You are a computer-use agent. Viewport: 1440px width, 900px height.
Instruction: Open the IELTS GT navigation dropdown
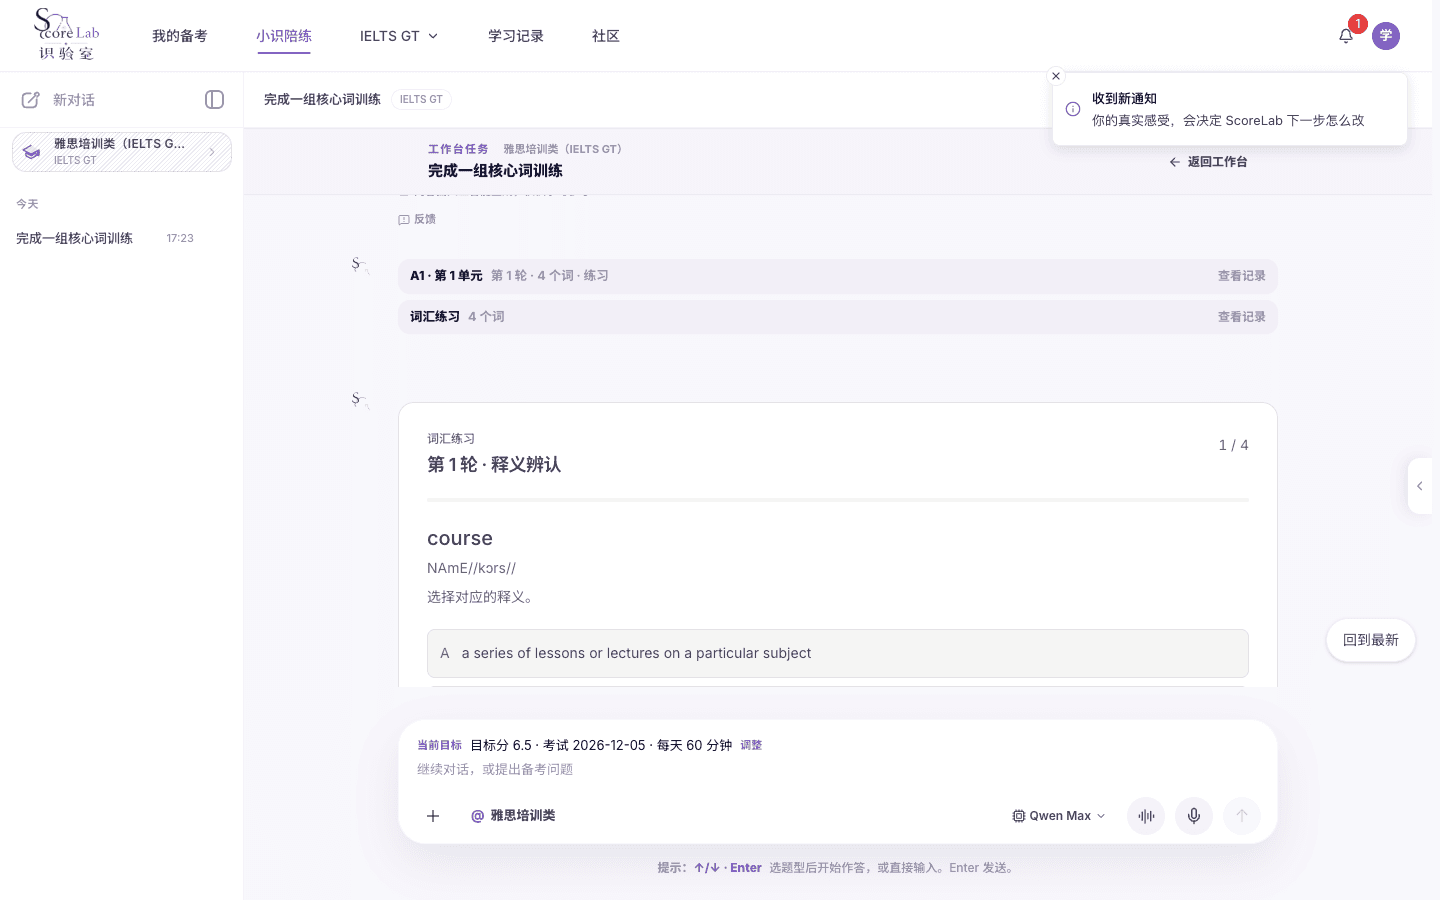pos(399,36)
